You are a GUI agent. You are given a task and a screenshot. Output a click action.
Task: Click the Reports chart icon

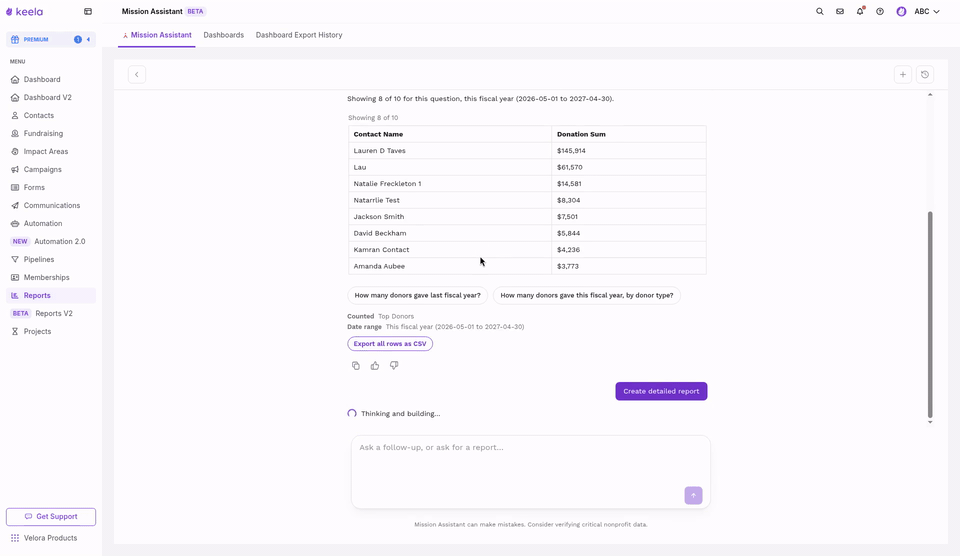15,295
